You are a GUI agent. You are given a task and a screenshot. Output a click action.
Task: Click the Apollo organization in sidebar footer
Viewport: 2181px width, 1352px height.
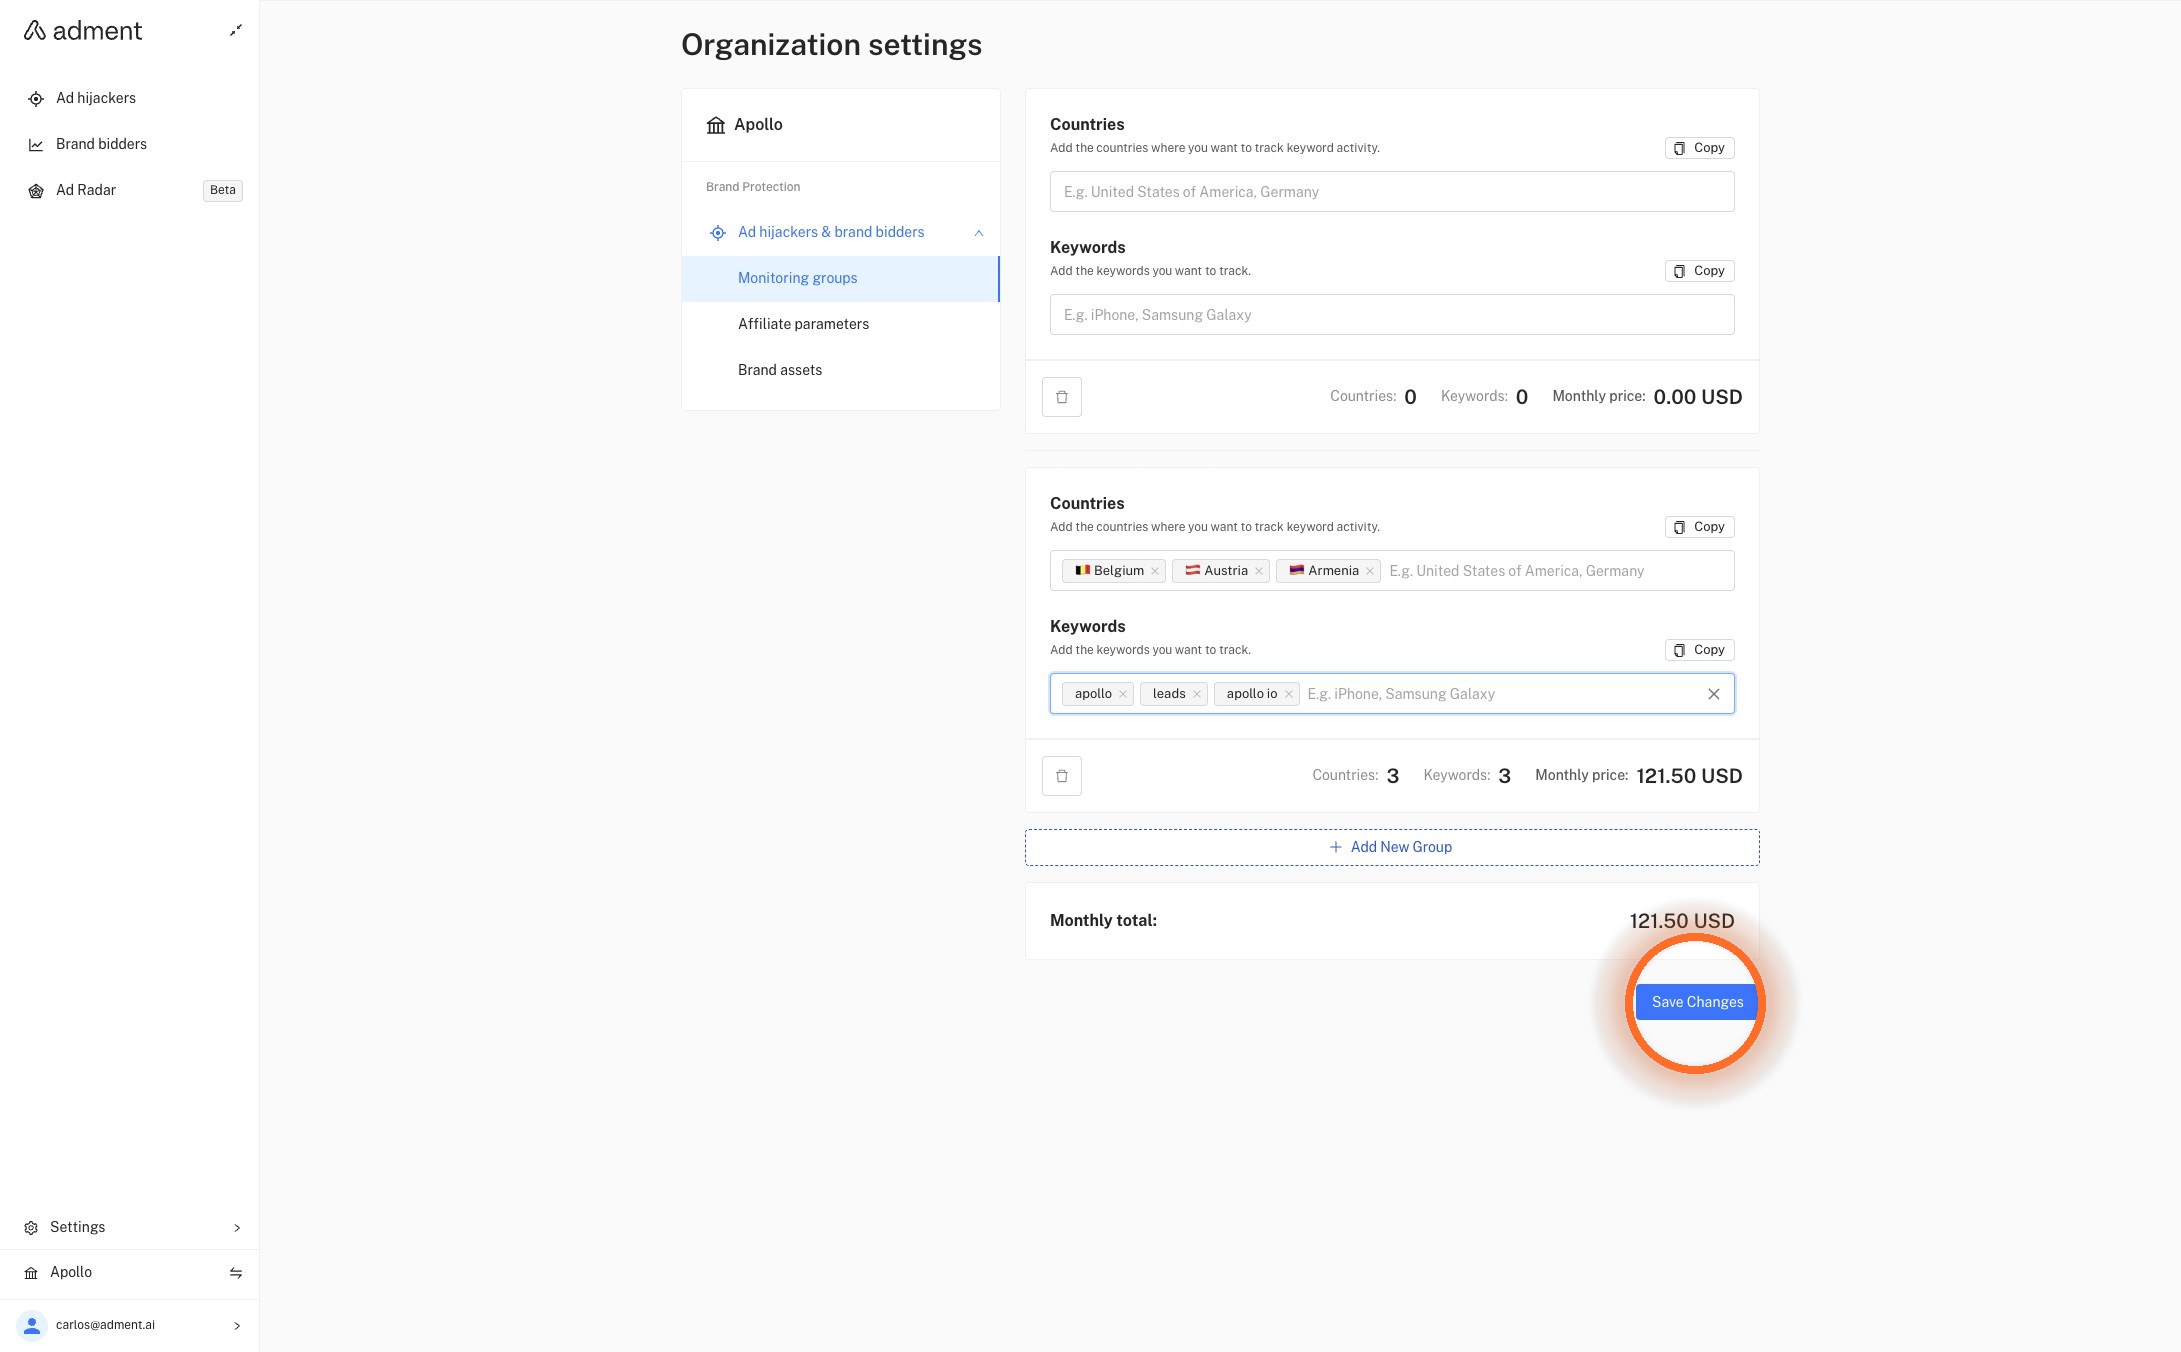tap(71, 1272)
